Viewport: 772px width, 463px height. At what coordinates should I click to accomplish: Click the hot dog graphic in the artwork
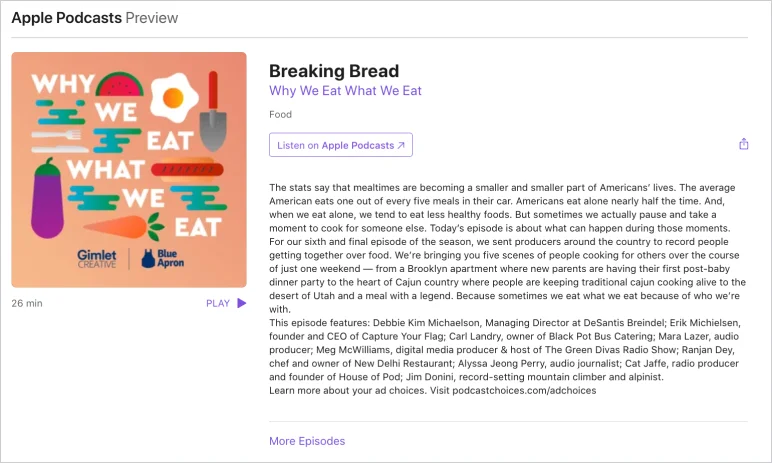tap(187, 169)
